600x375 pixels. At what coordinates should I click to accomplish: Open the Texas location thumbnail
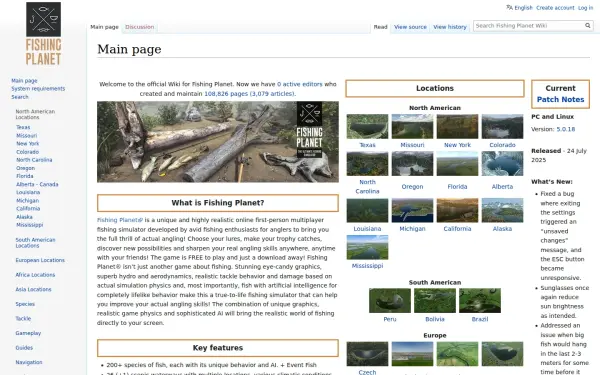pos(367,126)
